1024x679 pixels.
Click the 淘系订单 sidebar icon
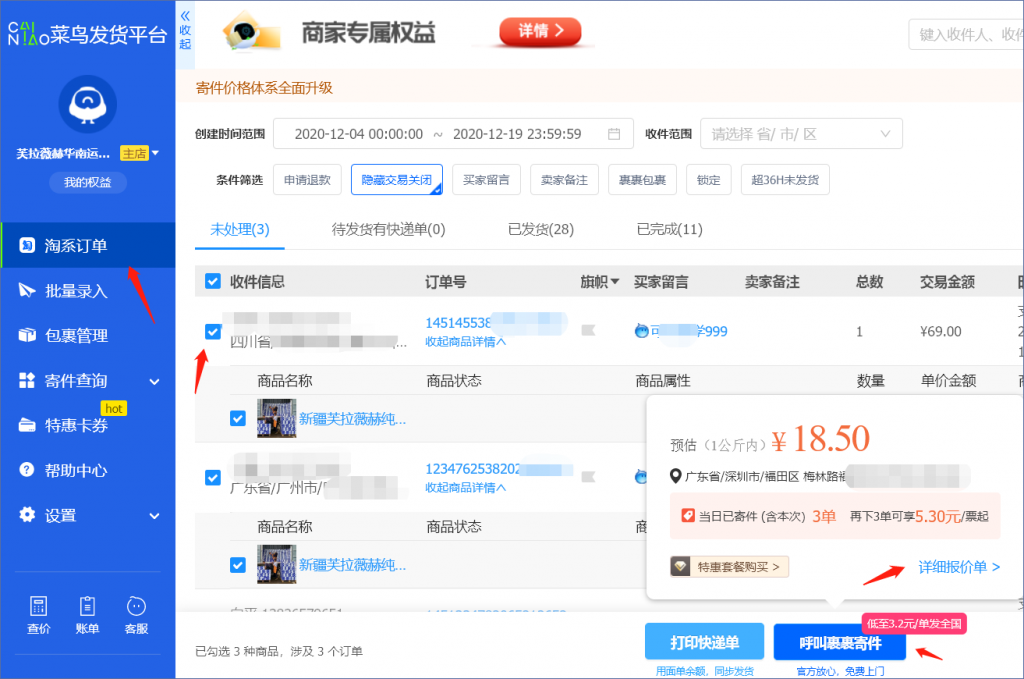point(27,245)
